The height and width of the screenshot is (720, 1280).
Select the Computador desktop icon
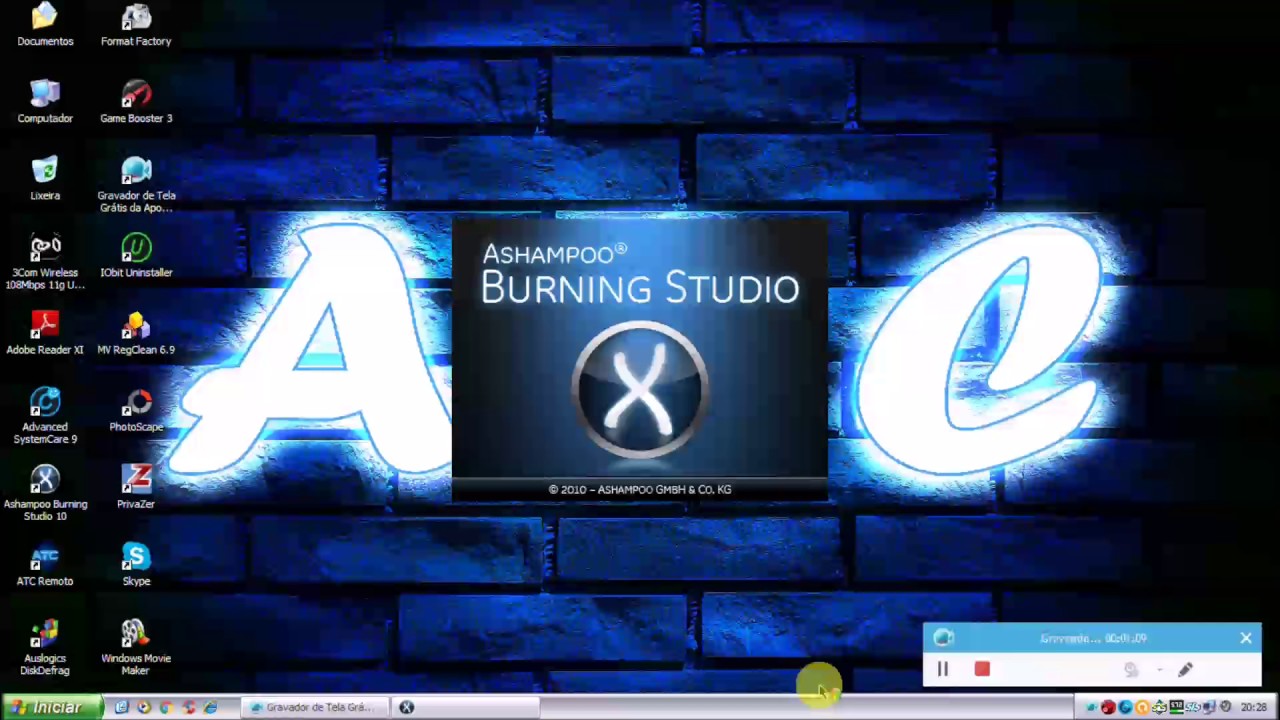(x=45, y=101)
